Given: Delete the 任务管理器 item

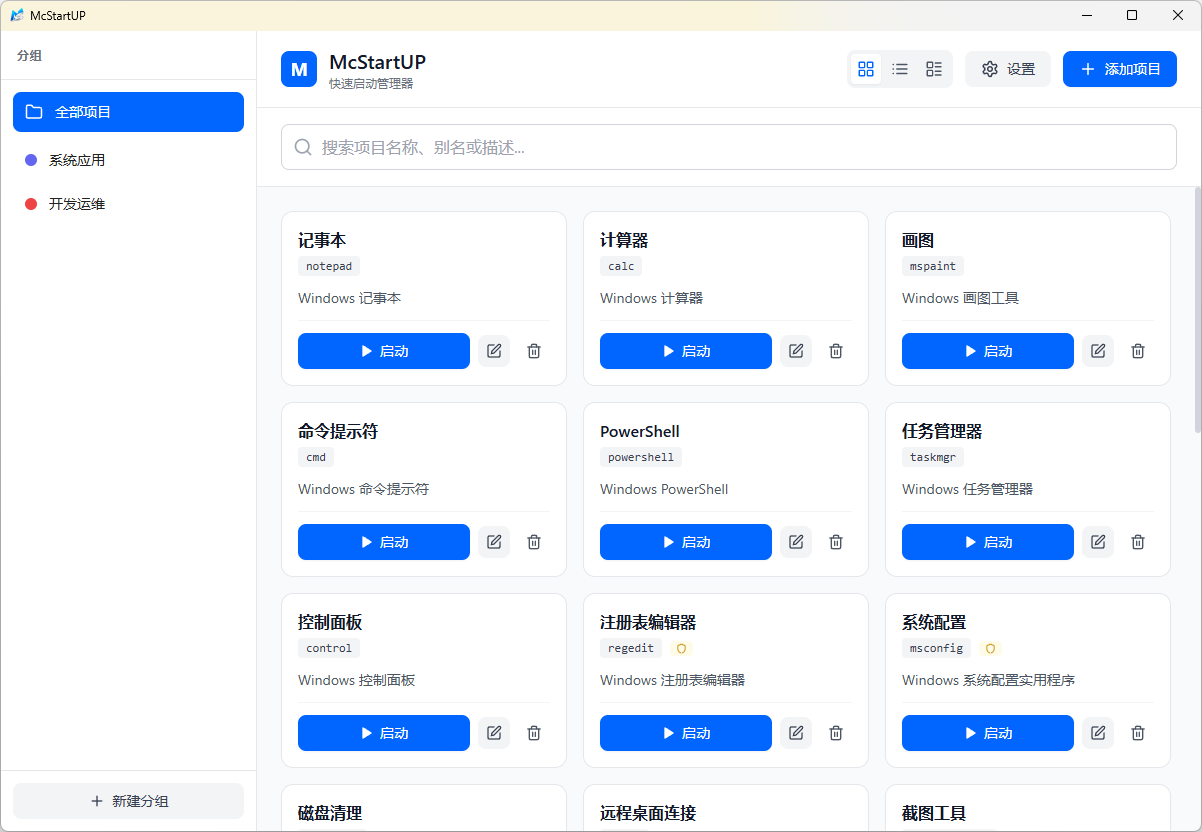Looking at the screenshot, I should coord(1138,542).
